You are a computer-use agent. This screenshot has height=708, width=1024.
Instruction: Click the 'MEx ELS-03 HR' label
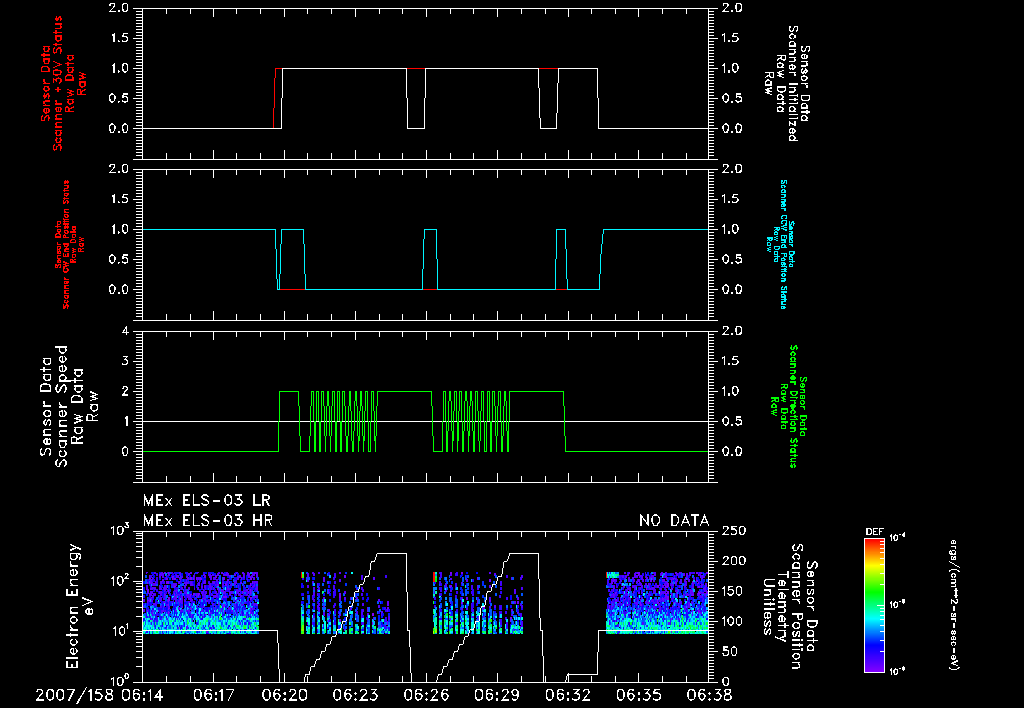point(208,521)
